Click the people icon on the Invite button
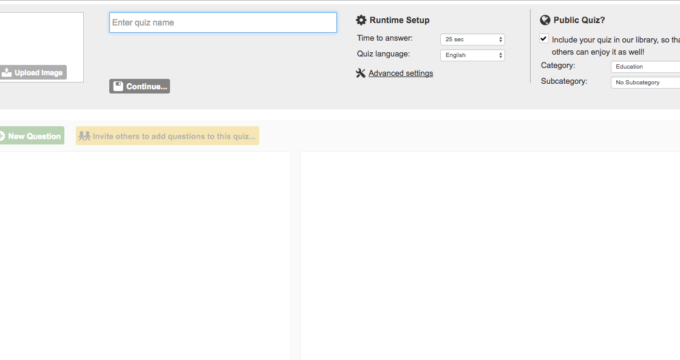The width and height of the screenshot is (680, 360). (84, 136)
